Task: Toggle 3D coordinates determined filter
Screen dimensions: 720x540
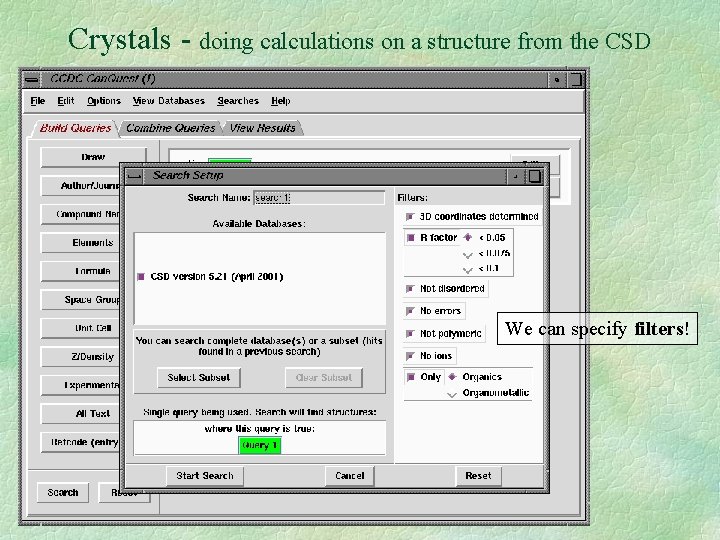Action: [410, 216]
